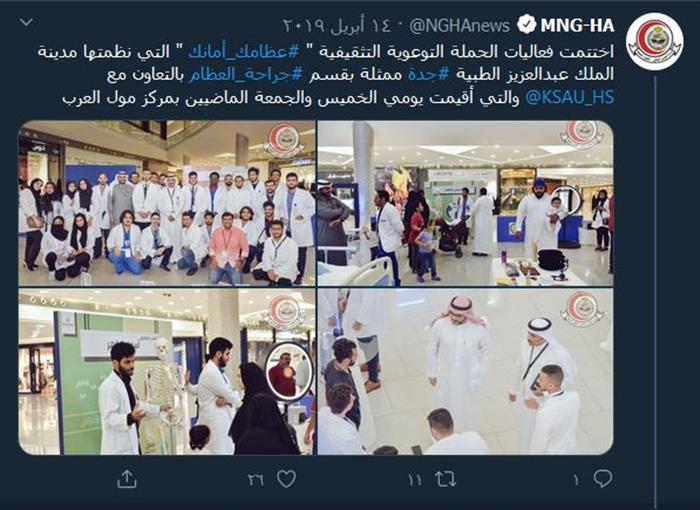Open the MNG-HA account name

577,25
